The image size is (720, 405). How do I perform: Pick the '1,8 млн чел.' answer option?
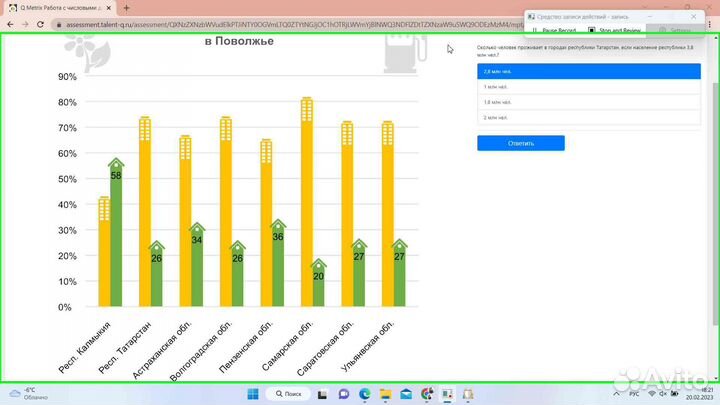point(588,102)
